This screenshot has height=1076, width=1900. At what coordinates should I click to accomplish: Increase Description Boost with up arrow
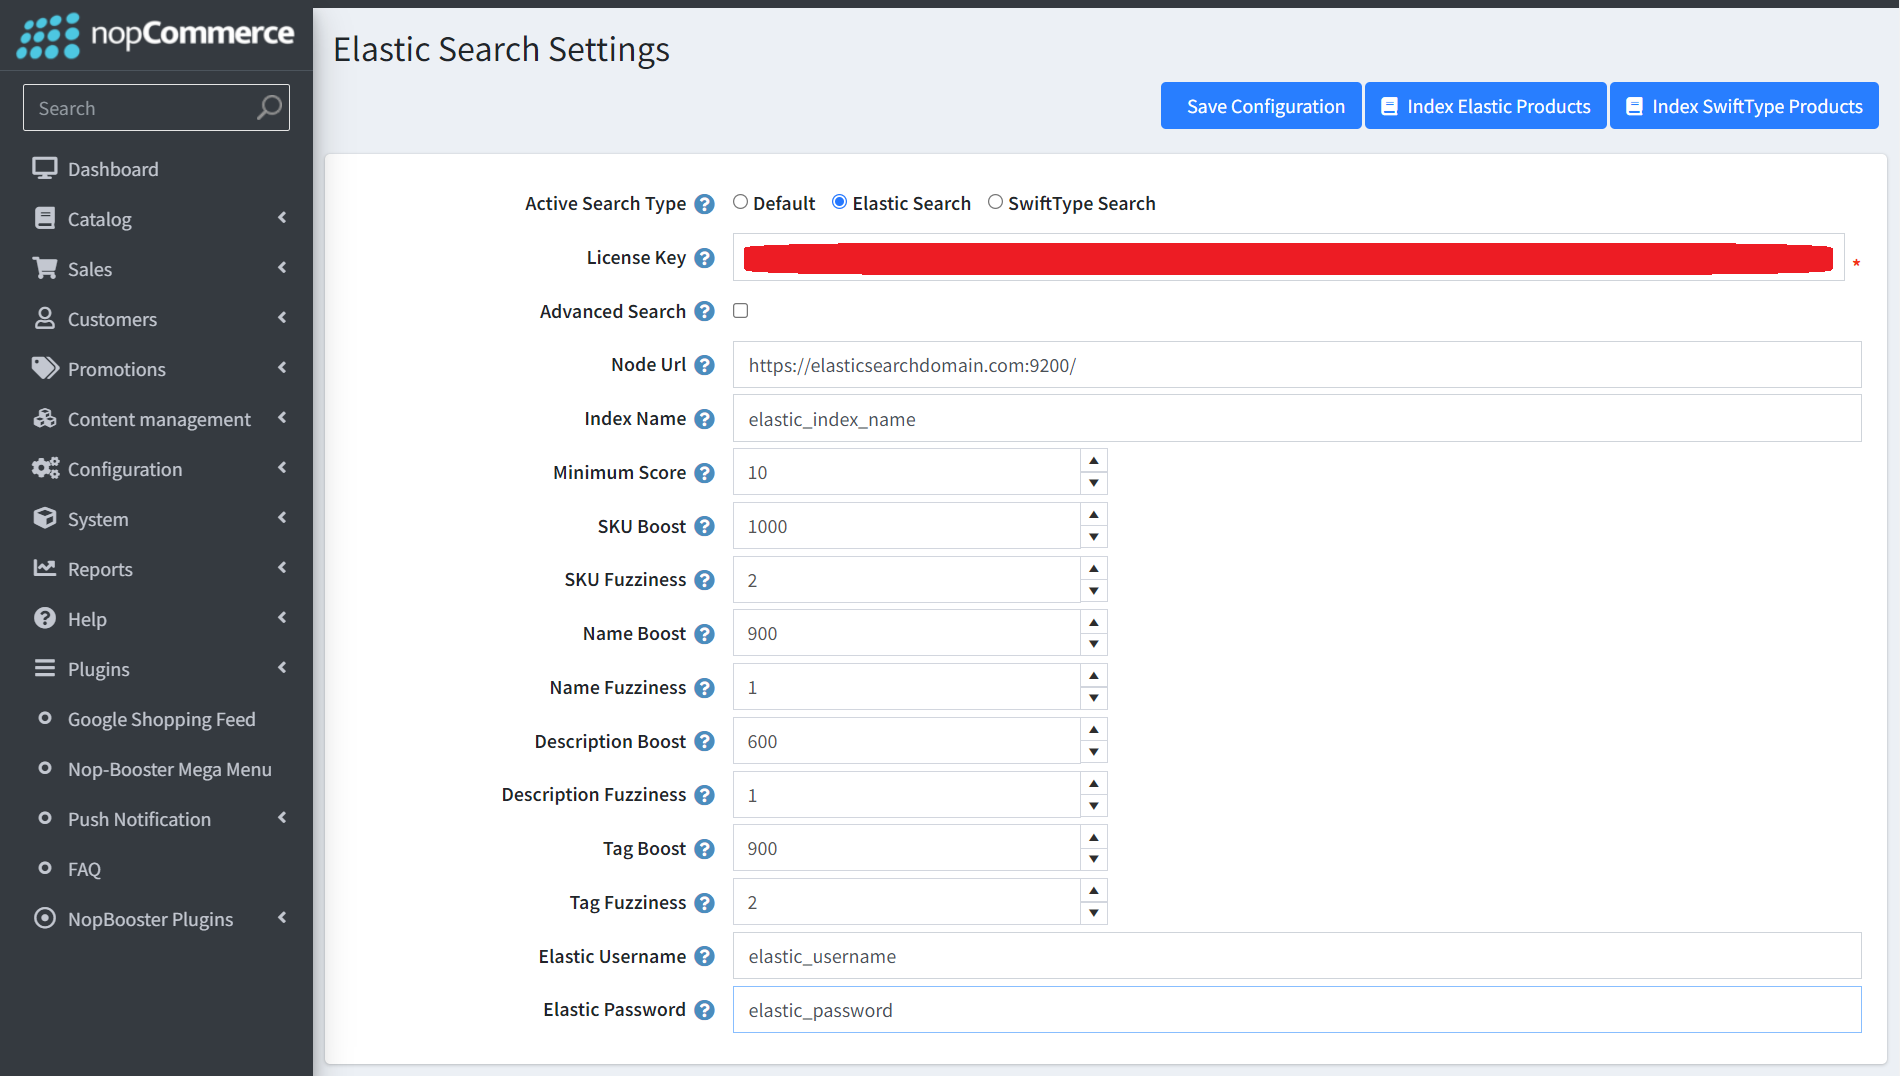[x=1094, y=730]
